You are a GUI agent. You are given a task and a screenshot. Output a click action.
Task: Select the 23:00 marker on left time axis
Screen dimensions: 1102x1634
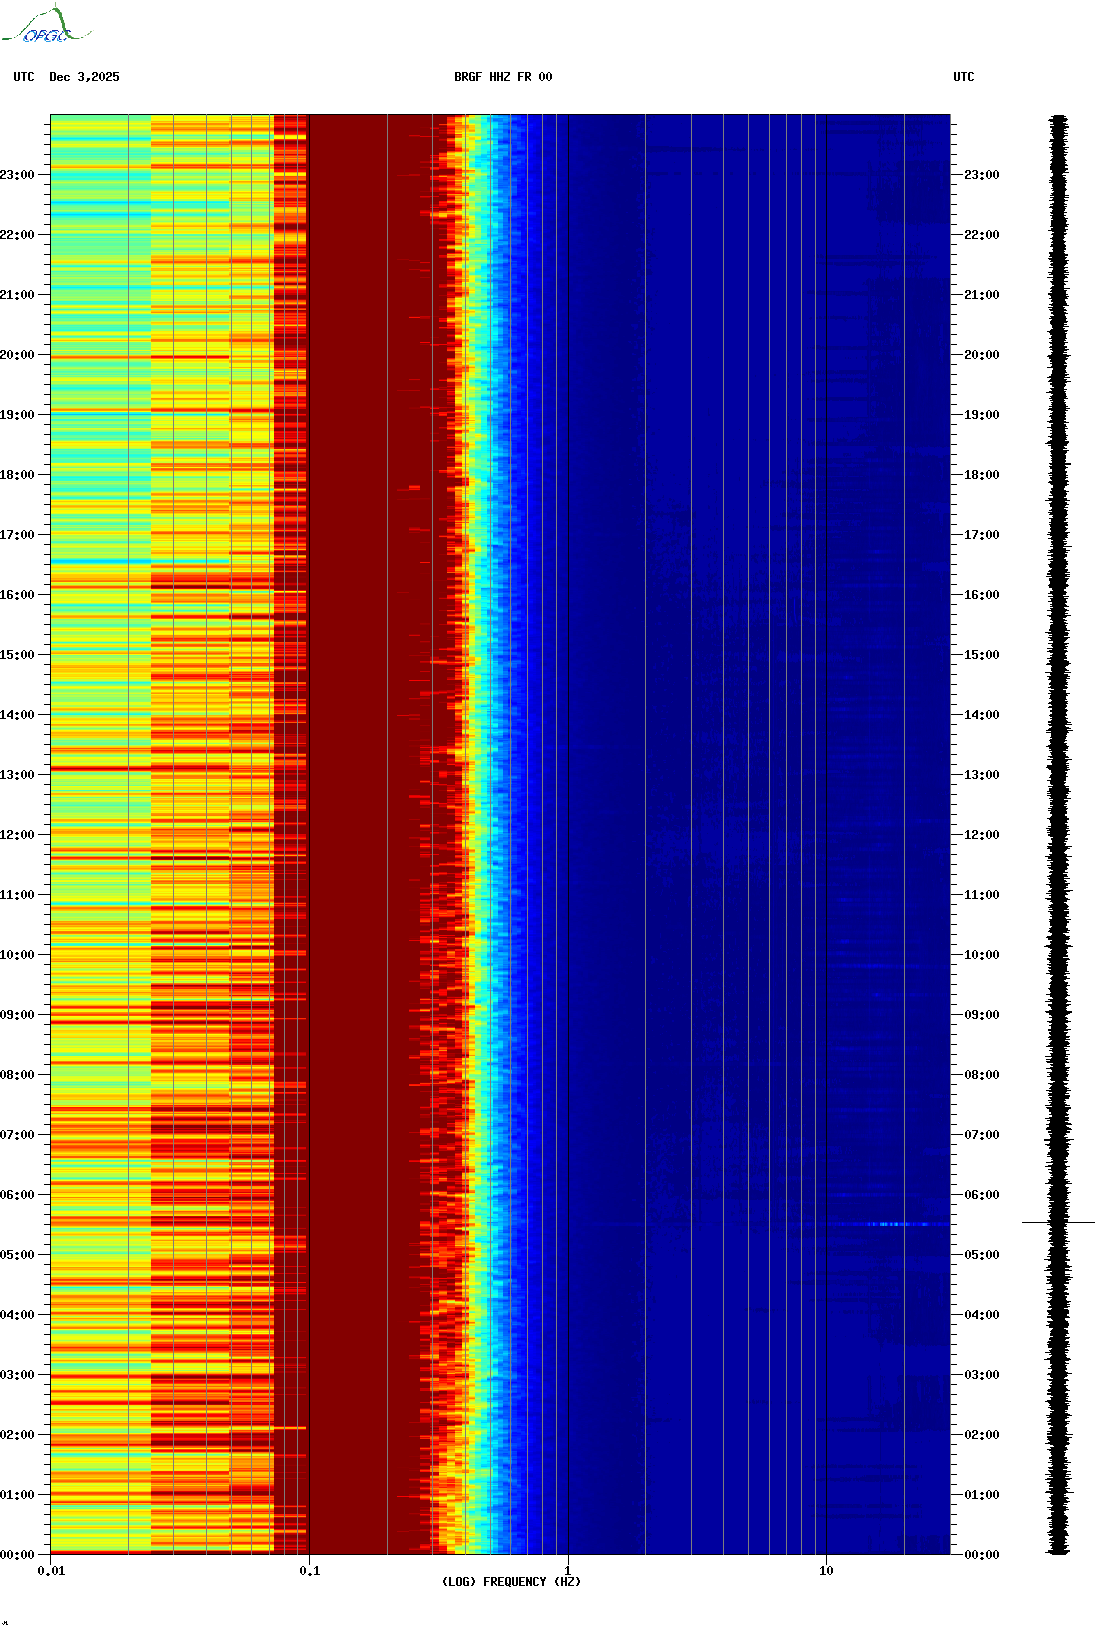click(17, 175)
